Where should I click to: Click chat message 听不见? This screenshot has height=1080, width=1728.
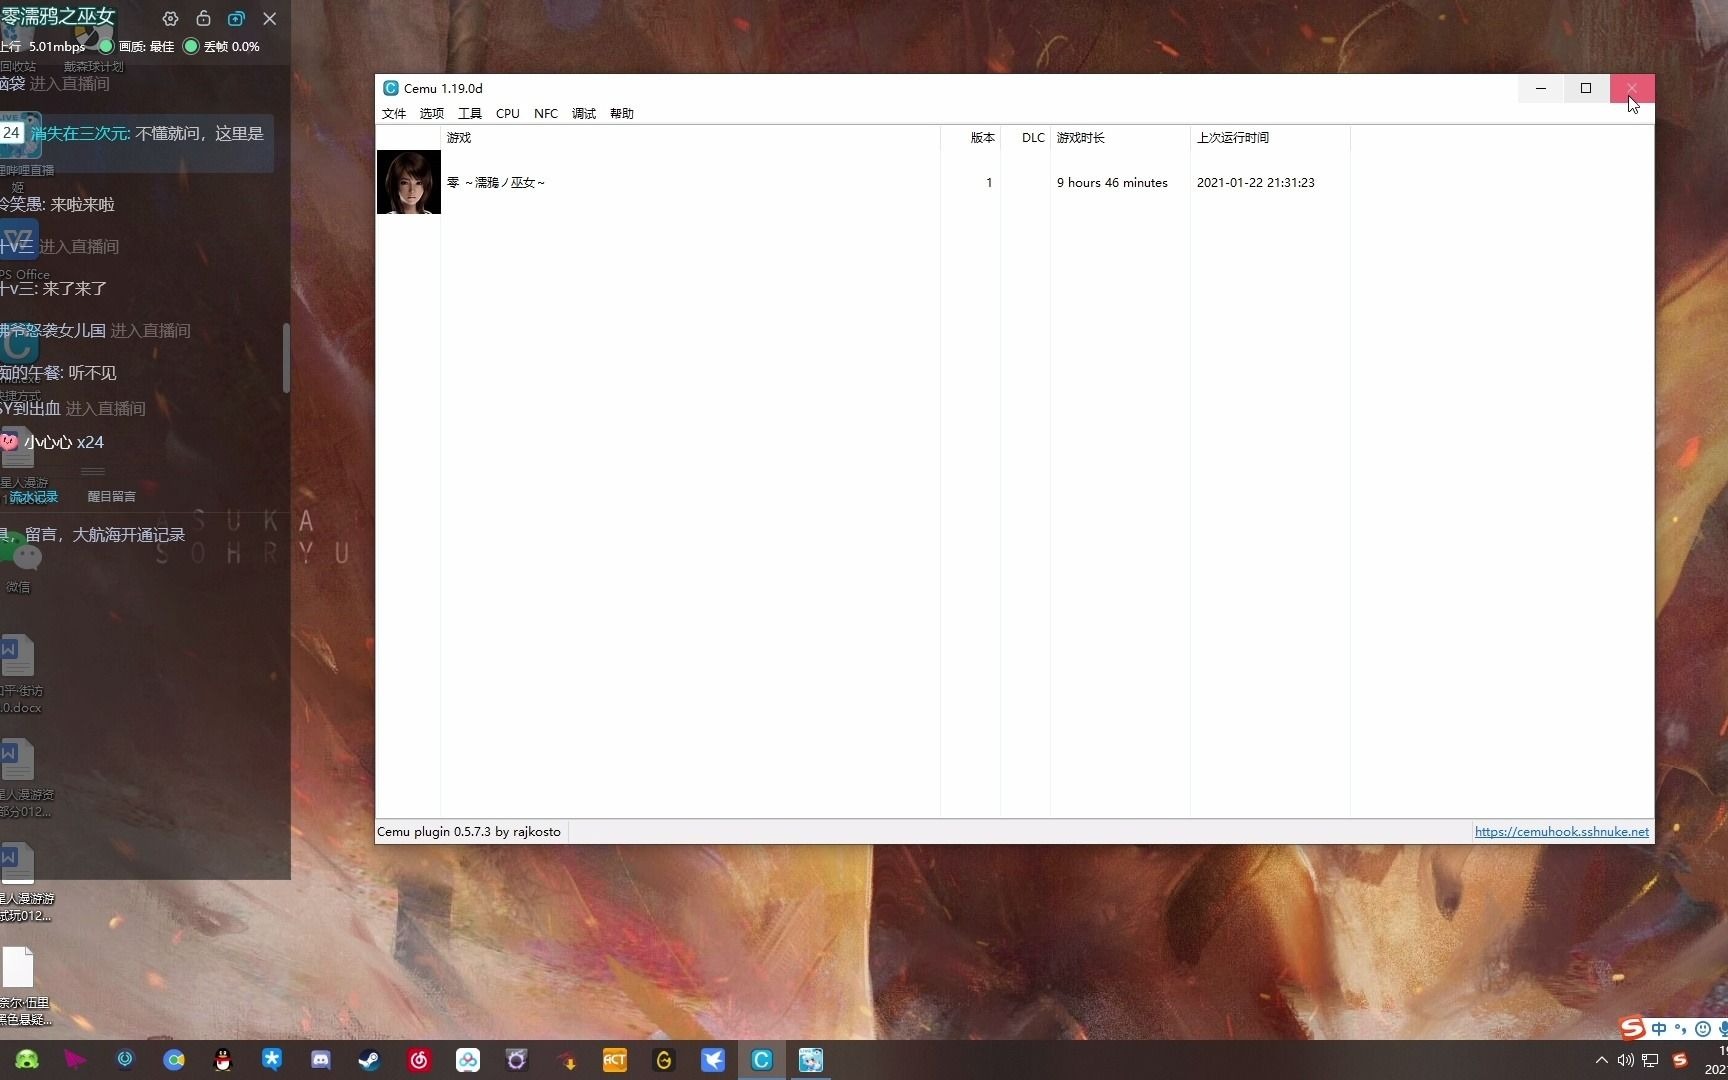(x=92, y=373)
